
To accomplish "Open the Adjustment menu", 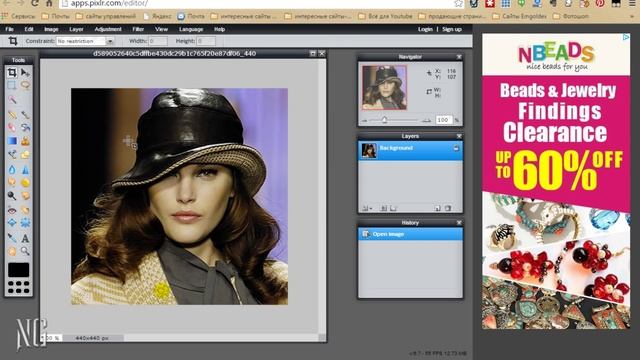I will (108, 29).
